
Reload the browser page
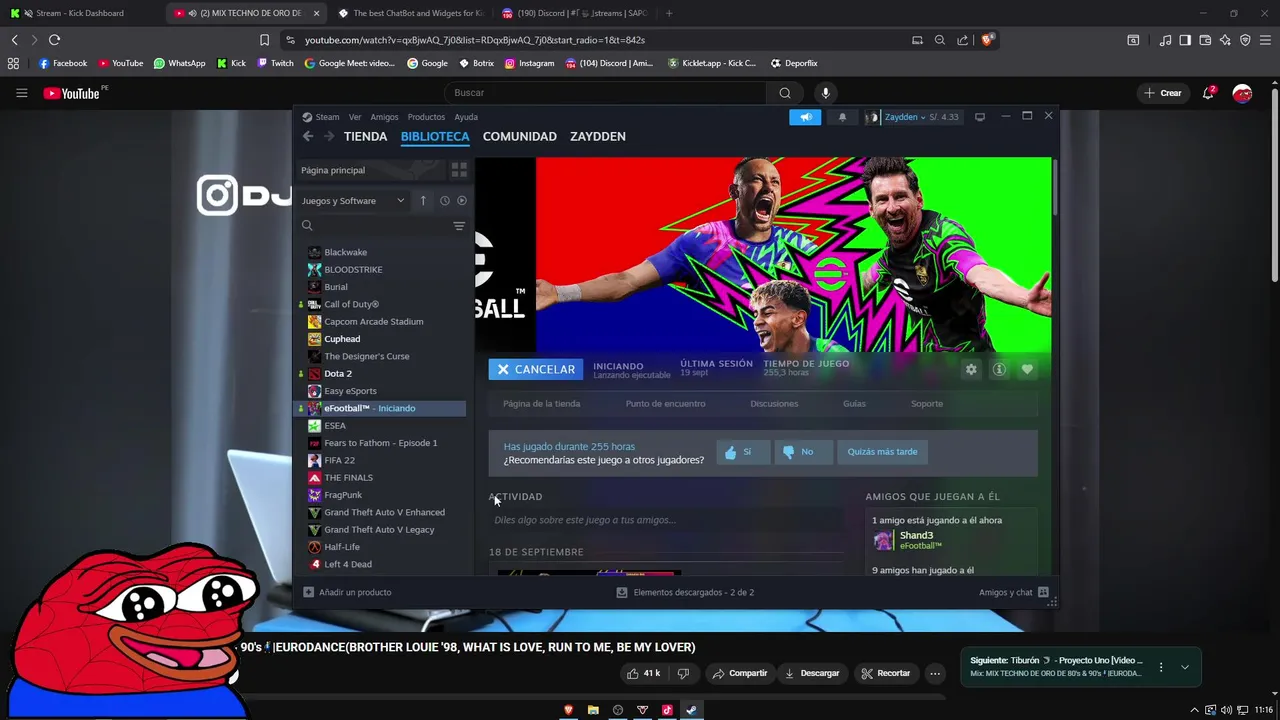click(x=54, y=40)
